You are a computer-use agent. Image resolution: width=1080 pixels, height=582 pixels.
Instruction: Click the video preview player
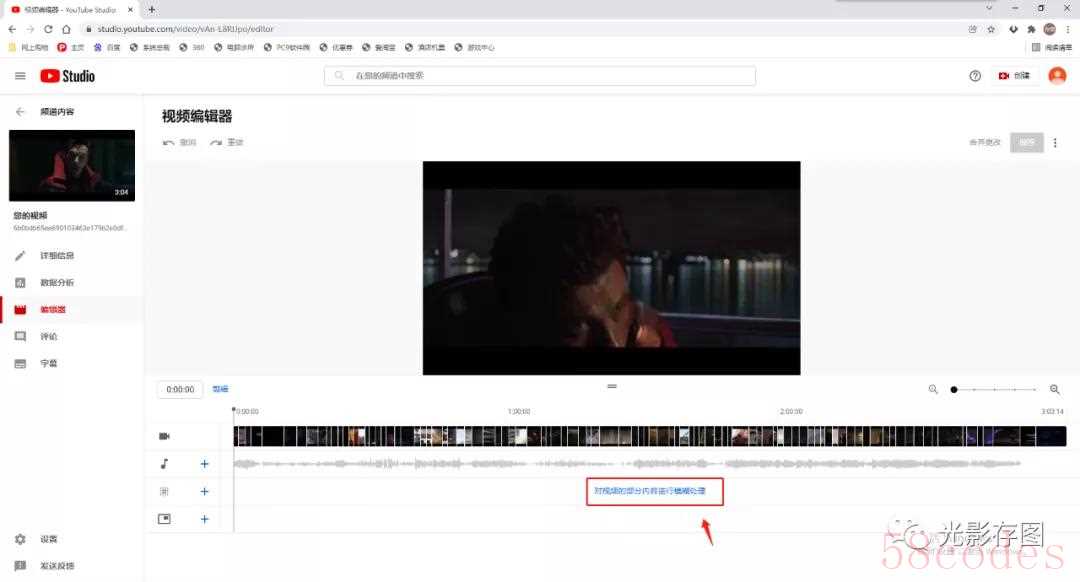tap(612, 268)
